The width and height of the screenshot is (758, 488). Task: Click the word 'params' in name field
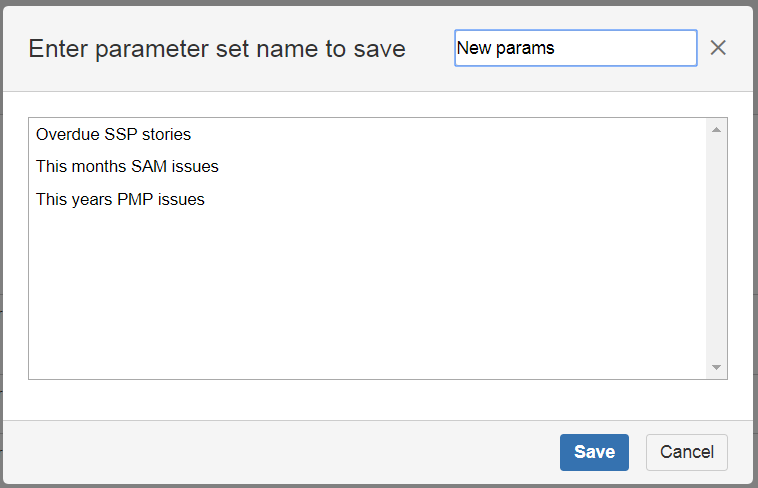click(524, 48)
